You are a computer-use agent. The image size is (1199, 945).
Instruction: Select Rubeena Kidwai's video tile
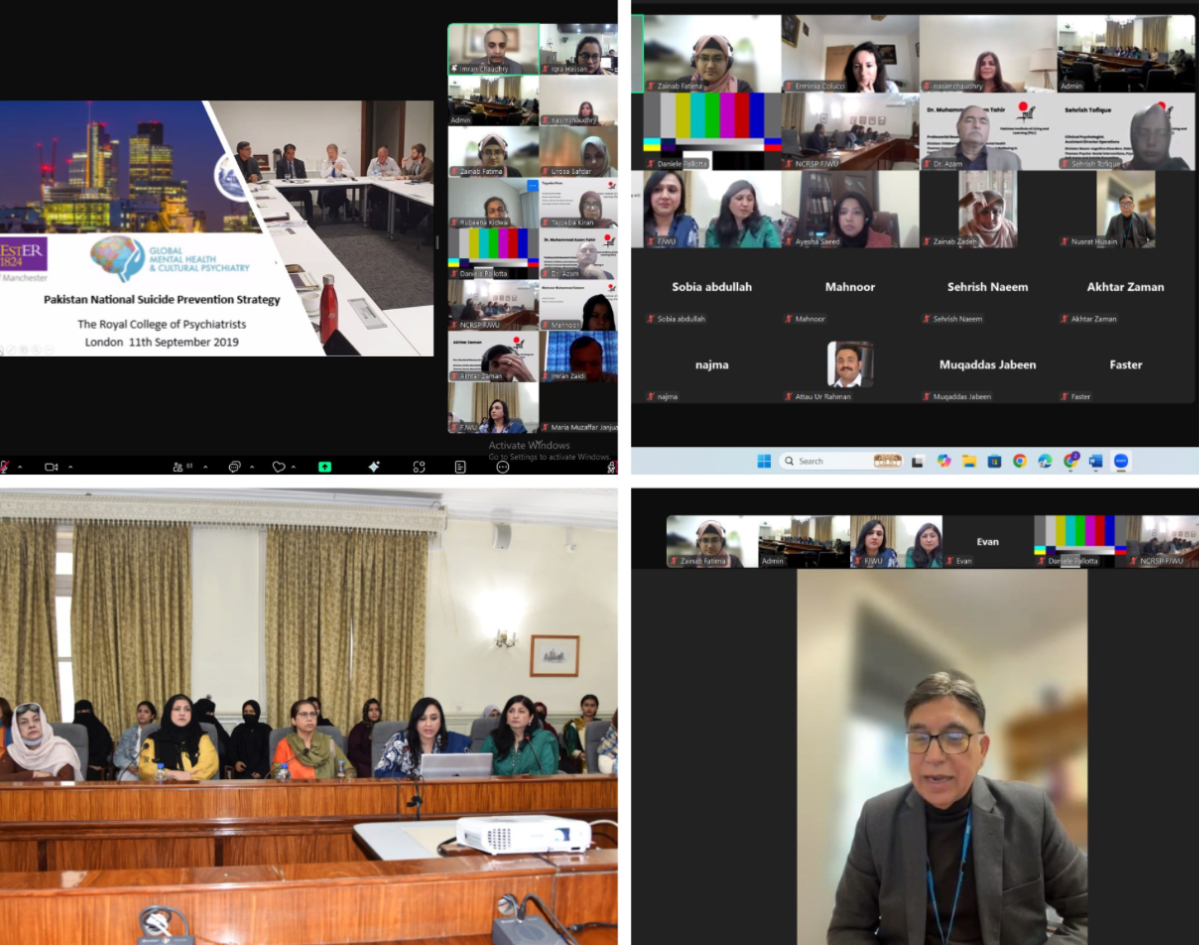pos(493,203)
